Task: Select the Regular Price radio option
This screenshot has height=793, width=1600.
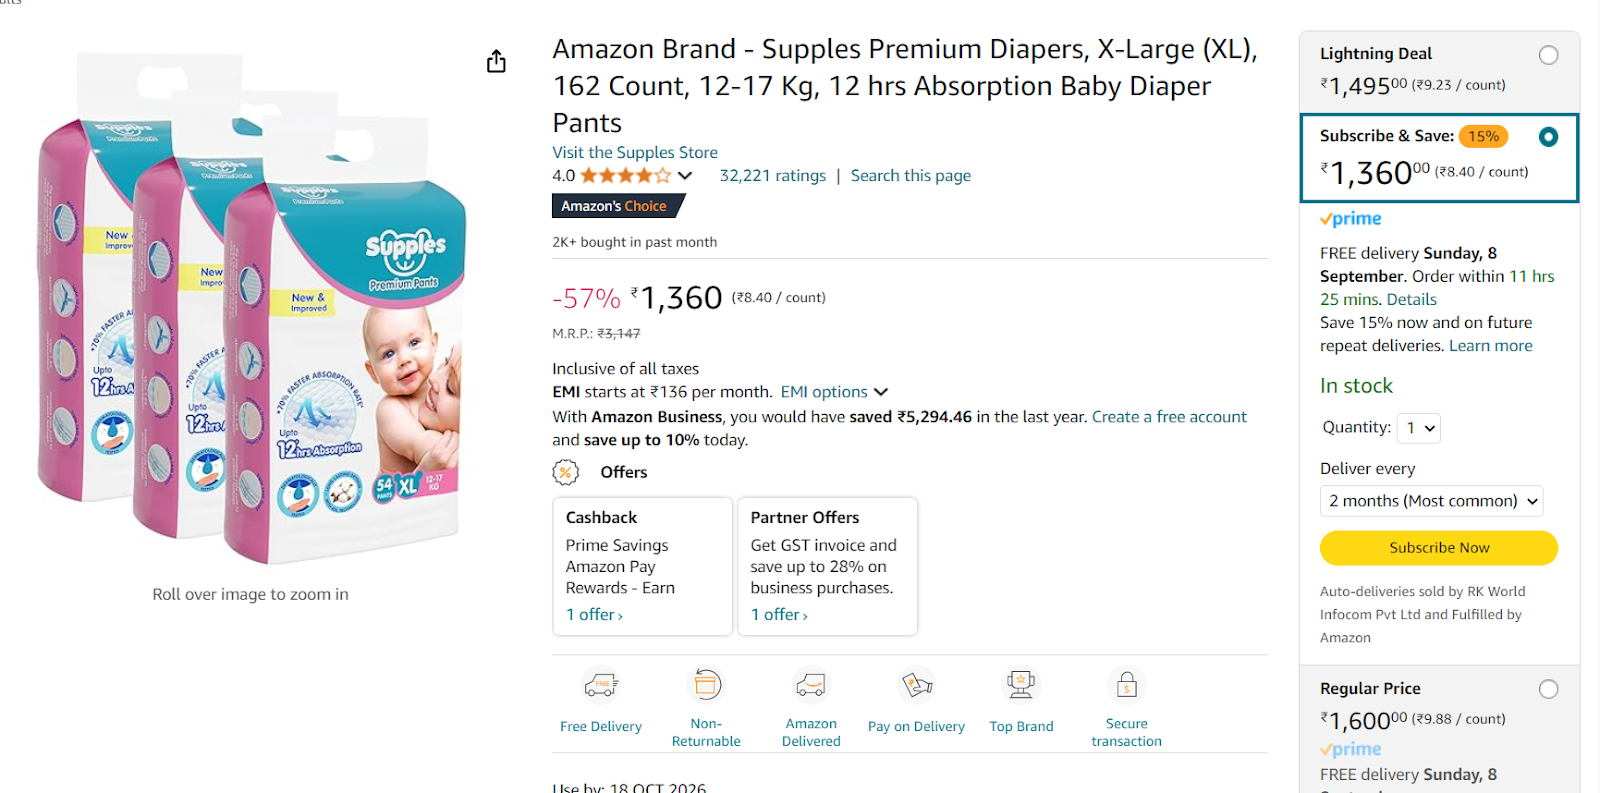Action: [x=1548, y=689]
